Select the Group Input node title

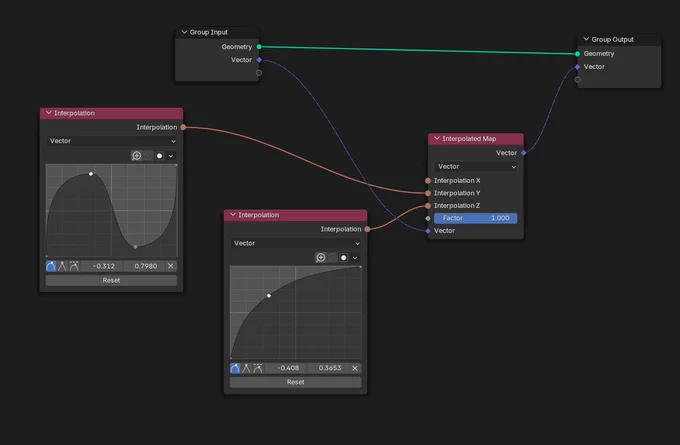click(209, 32)
